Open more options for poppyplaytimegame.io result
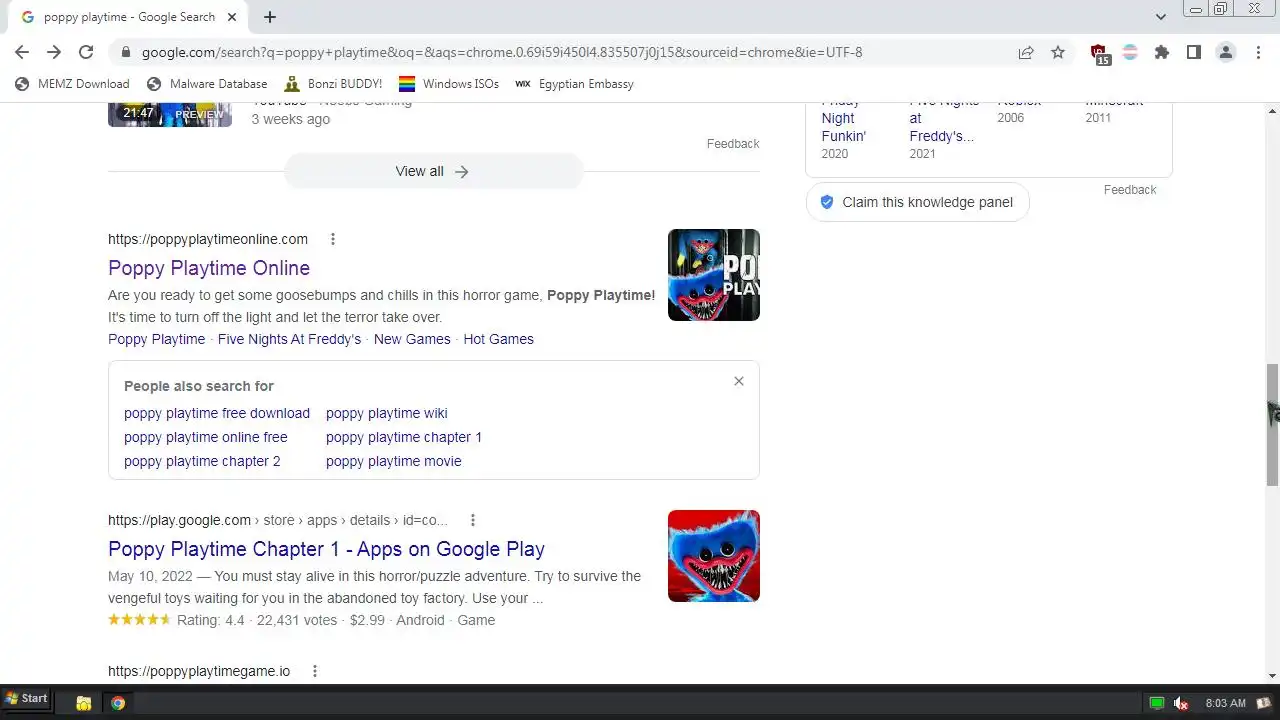The width and height of the screenshot is (1280, 720). click(x=315, y=671)
